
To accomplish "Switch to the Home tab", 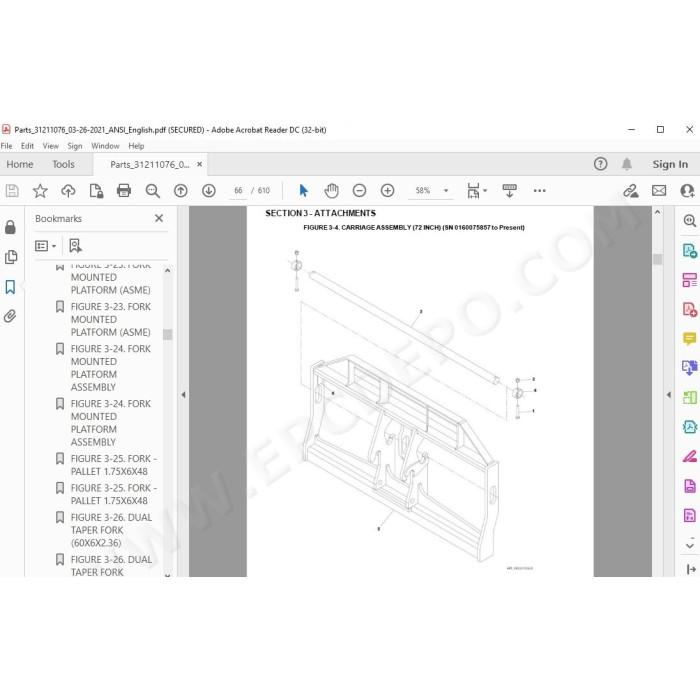I will coord(20,164).
